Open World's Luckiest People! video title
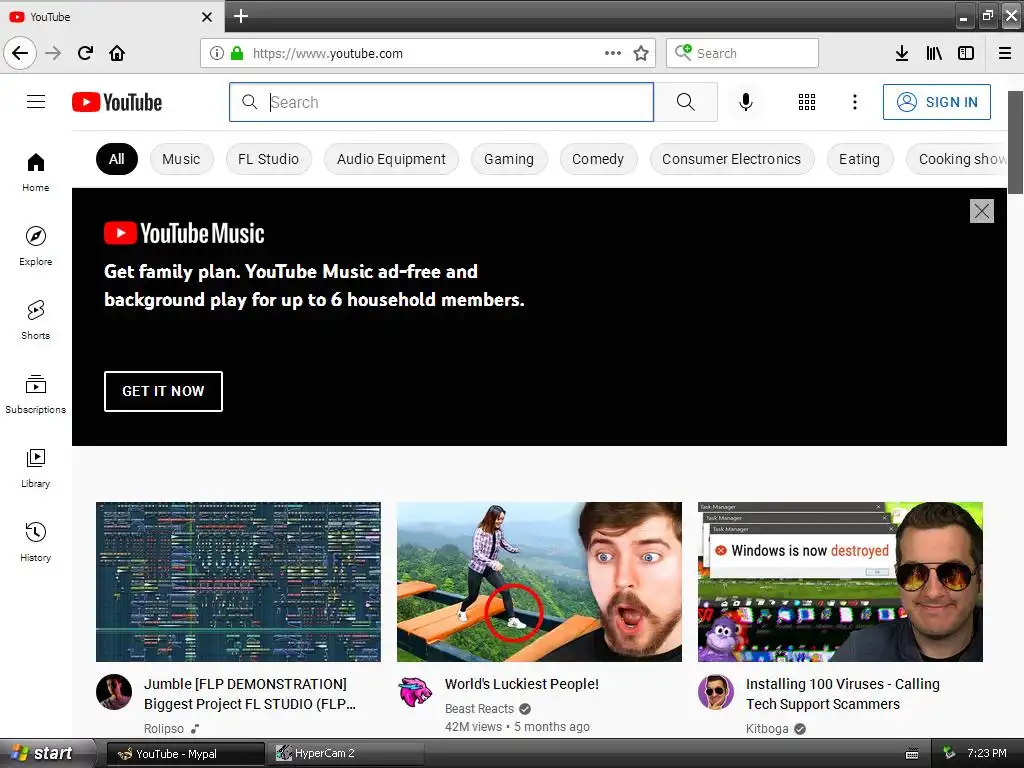The height and width of the screenshot is (768, 1024). point(522,684)
